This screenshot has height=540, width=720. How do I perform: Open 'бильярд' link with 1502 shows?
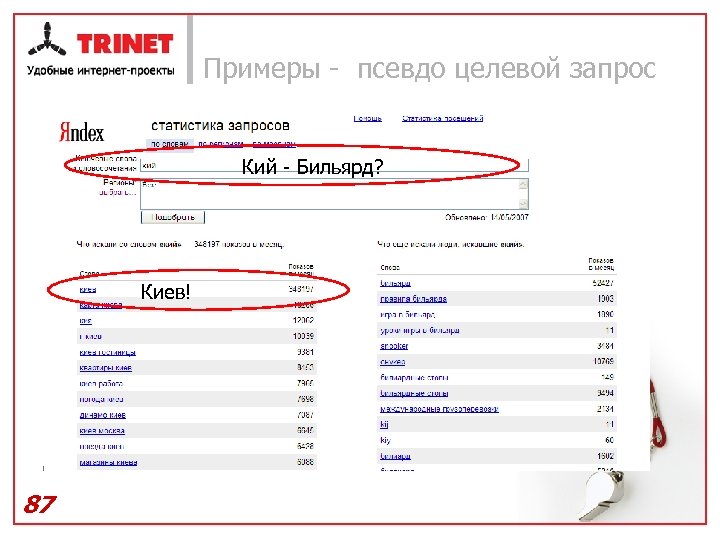point(395,456)
